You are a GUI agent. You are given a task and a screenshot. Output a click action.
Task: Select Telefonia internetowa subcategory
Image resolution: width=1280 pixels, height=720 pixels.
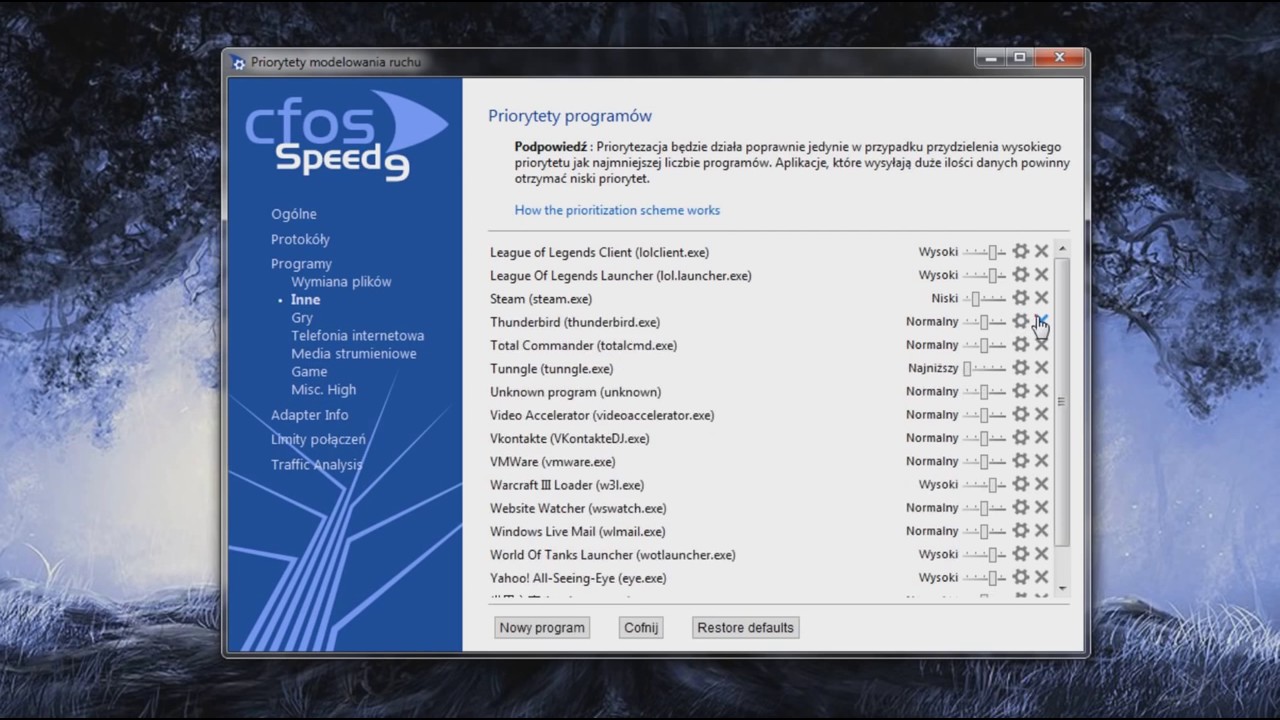click(358, 336)
